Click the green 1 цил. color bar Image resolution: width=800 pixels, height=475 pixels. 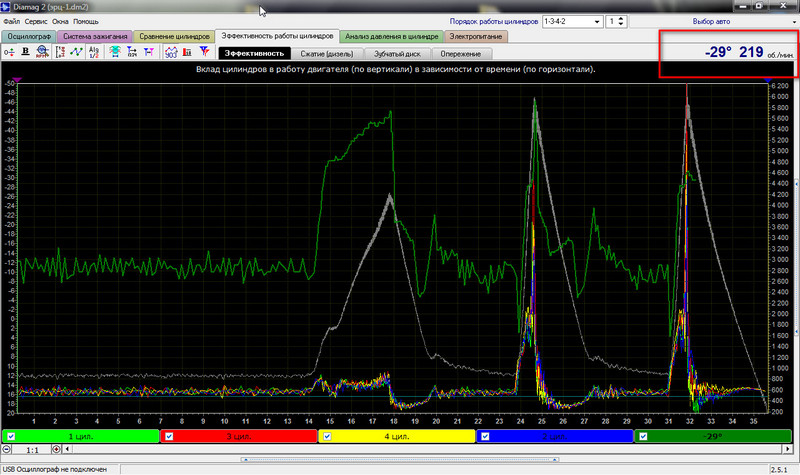click(81, 436)
